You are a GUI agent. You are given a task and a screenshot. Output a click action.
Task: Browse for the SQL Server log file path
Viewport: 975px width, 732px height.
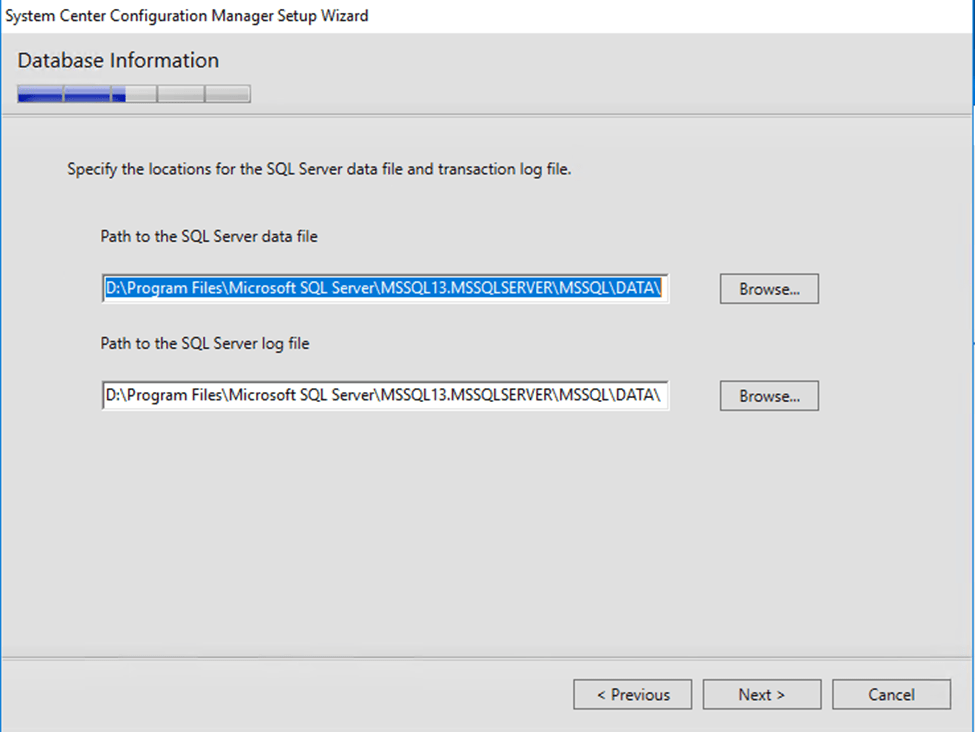pos(768,396)
